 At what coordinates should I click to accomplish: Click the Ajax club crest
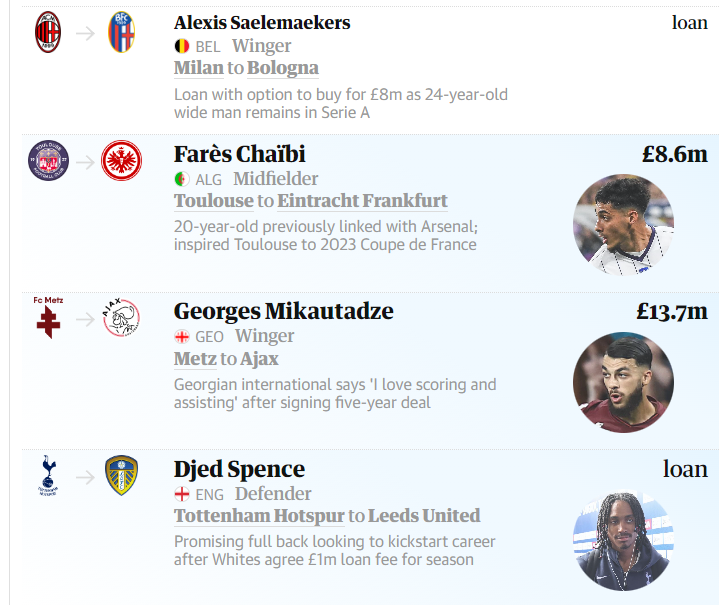(x=122, y=318)
